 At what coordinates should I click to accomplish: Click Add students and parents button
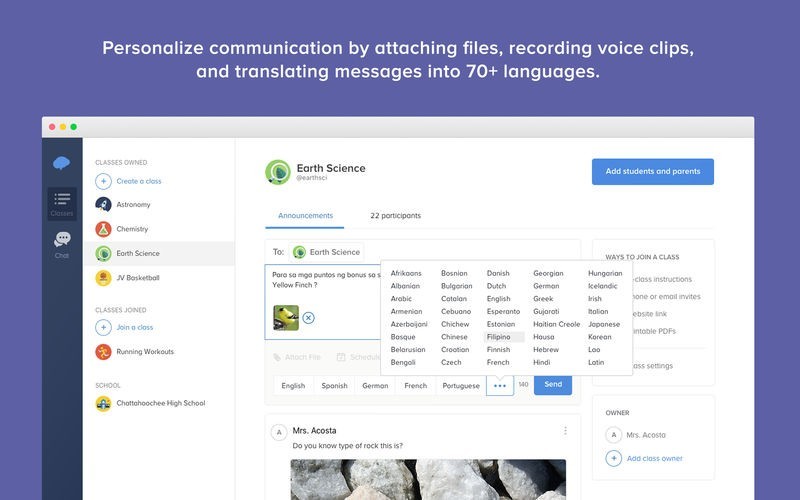652,171
